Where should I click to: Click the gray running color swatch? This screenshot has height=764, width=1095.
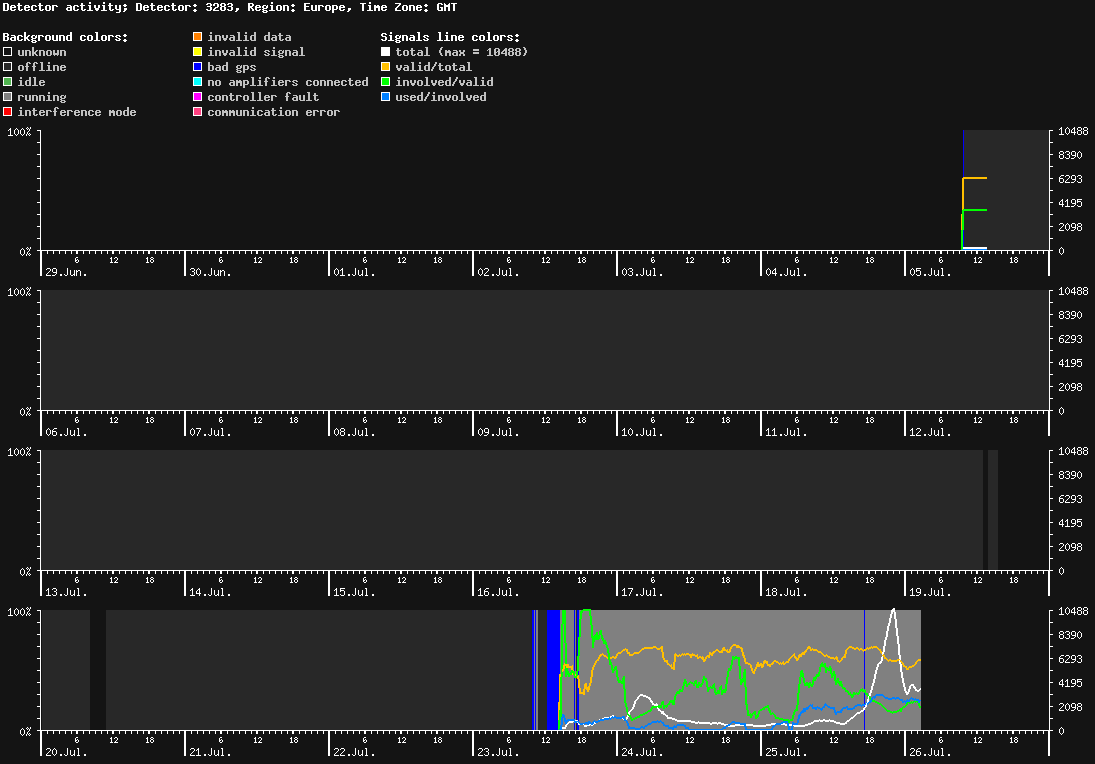coord(8,97)
